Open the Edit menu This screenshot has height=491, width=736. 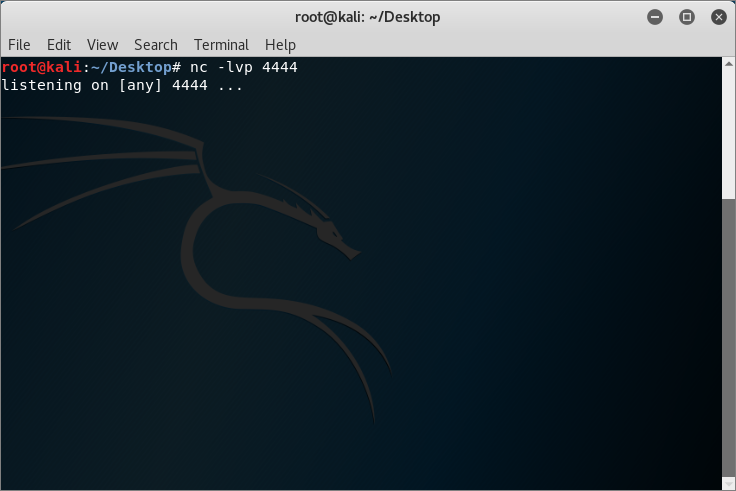[59, 45]
